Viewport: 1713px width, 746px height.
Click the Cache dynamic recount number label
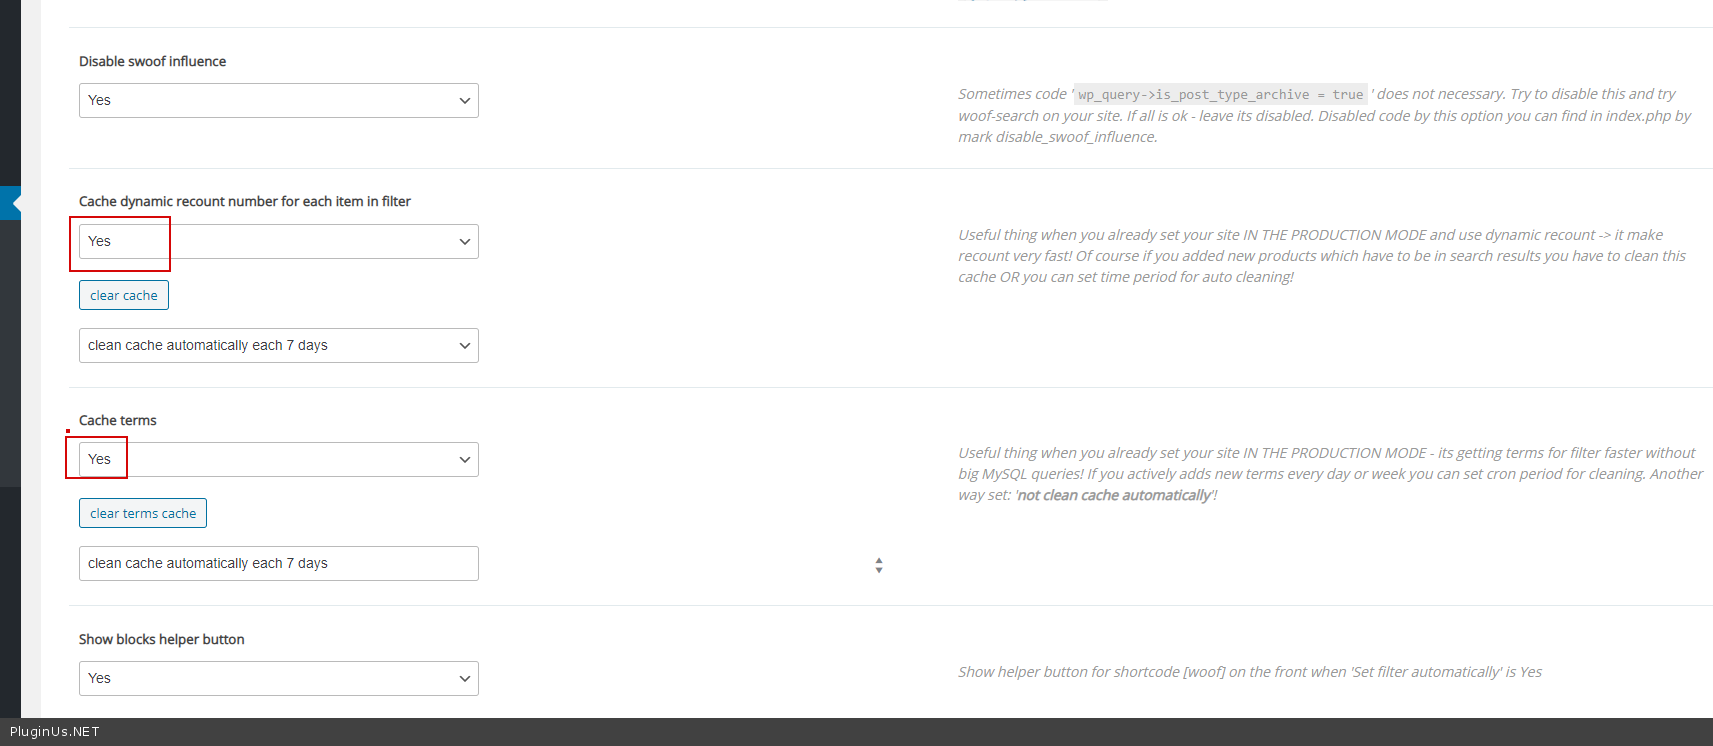(245, 201)
